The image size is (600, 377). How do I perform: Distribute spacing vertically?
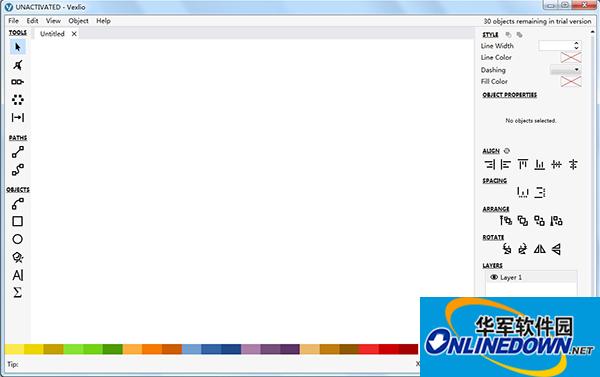coord(540,192)
